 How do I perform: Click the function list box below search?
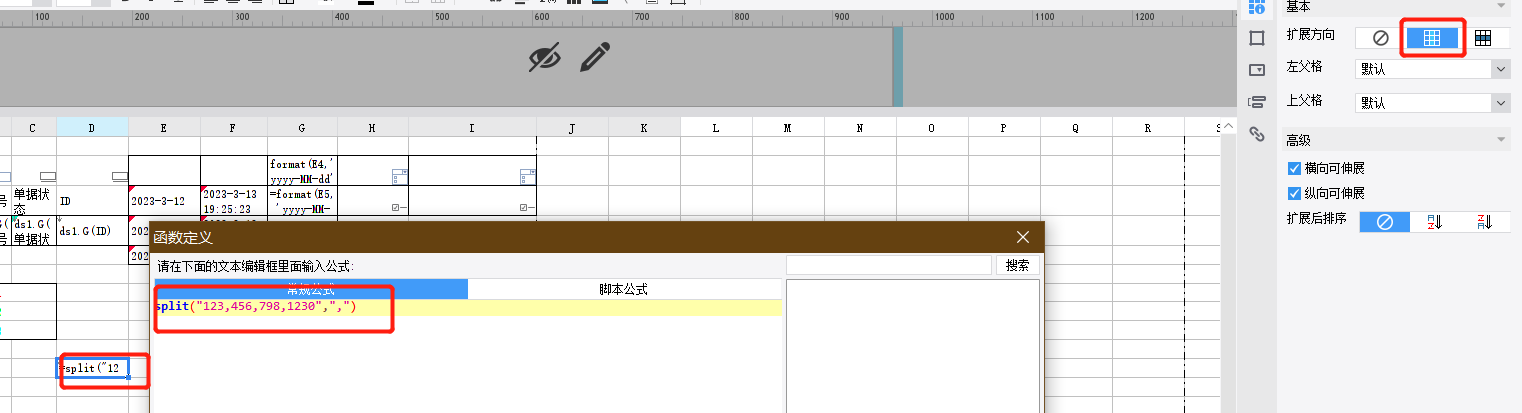pos(912,346)
